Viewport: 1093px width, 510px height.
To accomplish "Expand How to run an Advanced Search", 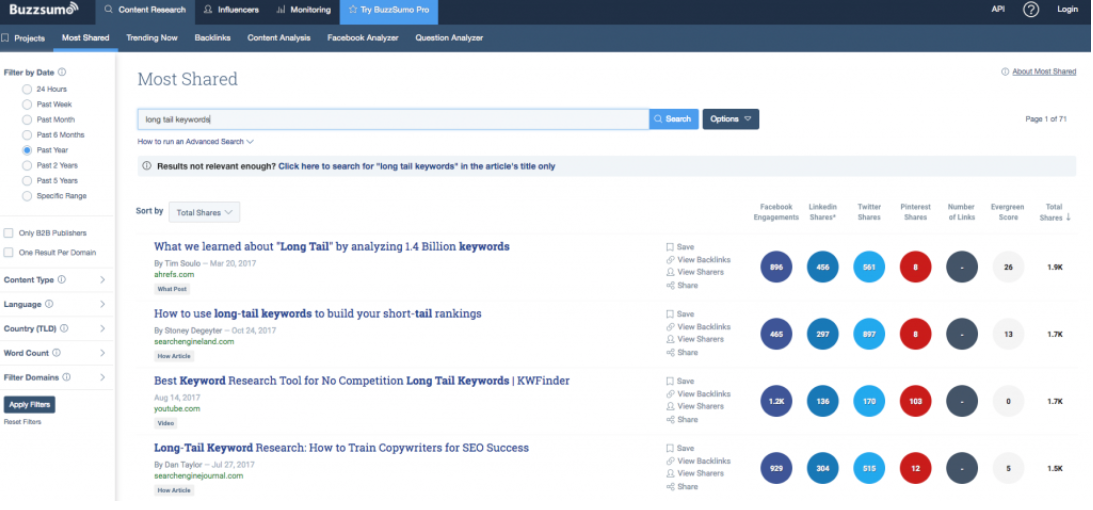I will (195, 141).
